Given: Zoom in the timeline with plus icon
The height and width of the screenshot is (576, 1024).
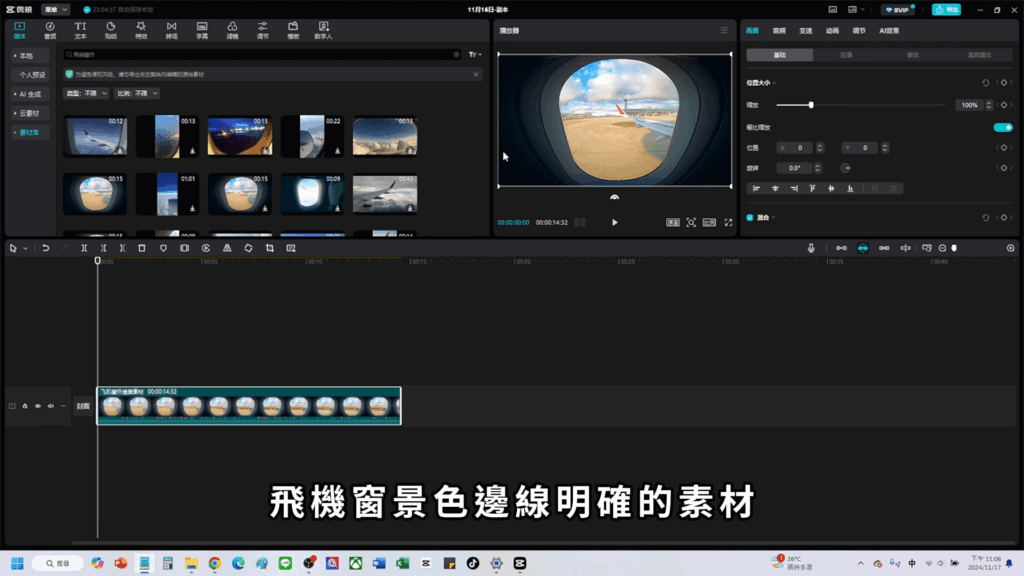Looking at the screenshot, I should click(1011, 248).
